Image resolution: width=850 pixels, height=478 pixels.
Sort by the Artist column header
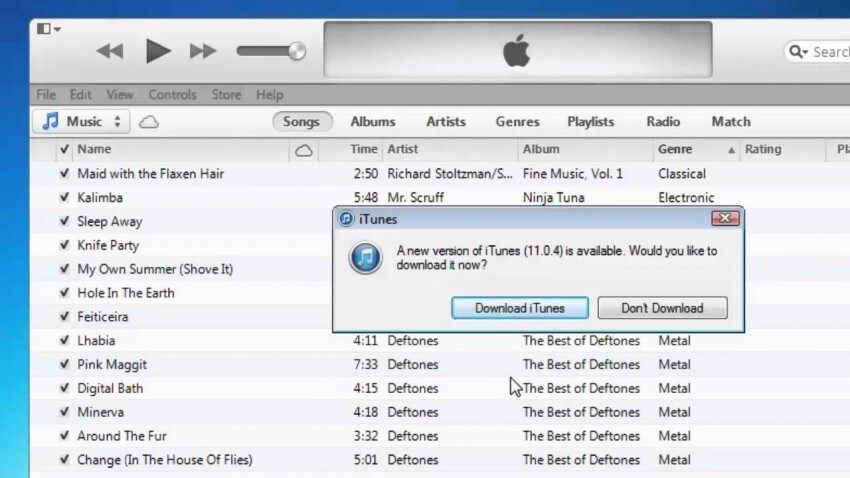tap(402, 149)
